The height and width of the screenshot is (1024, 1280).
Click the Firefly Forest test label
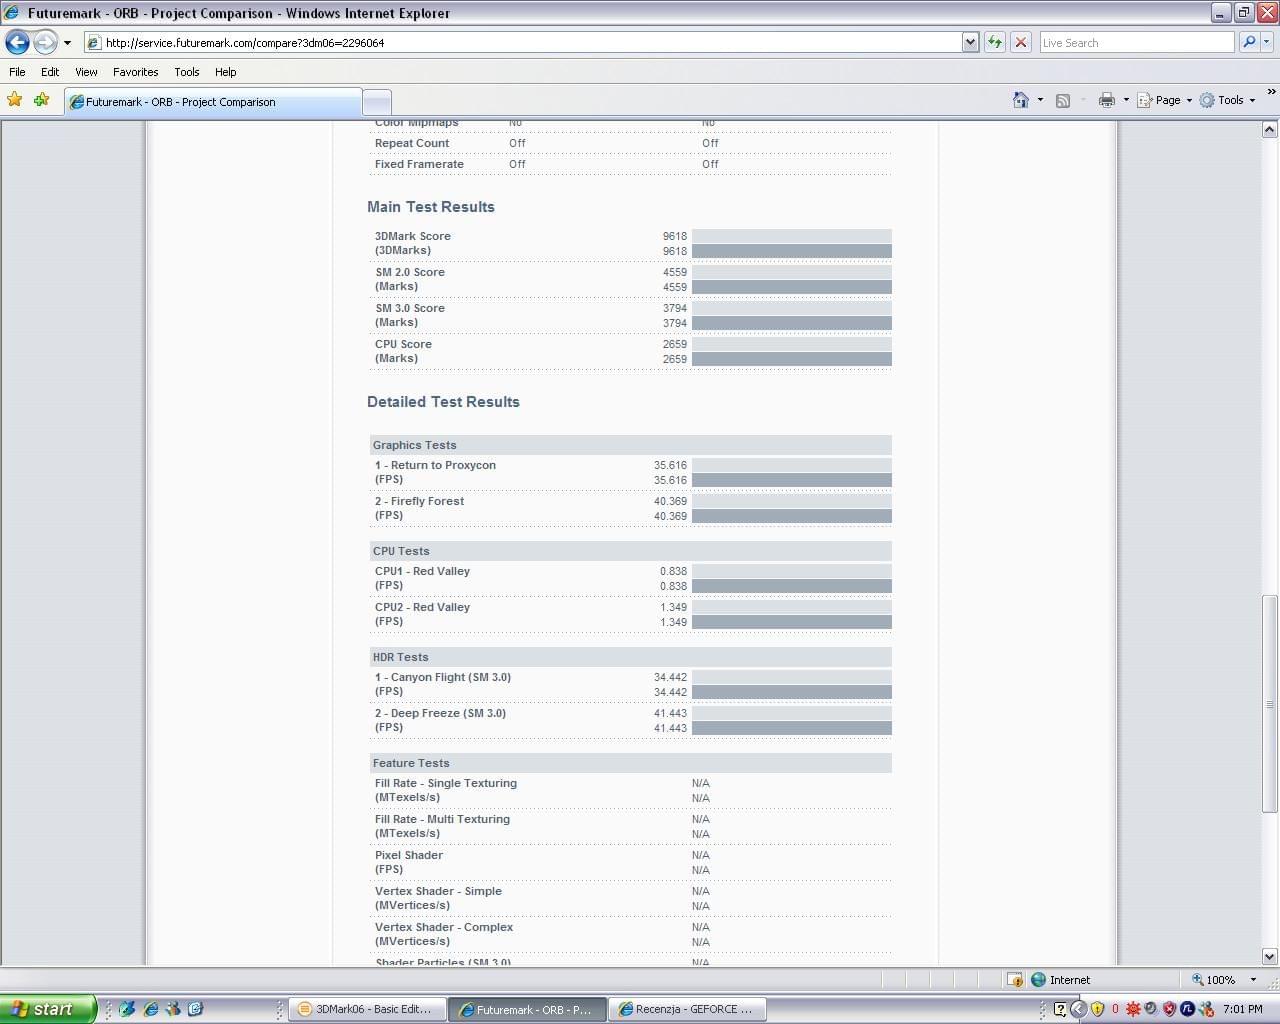point(419,501)
